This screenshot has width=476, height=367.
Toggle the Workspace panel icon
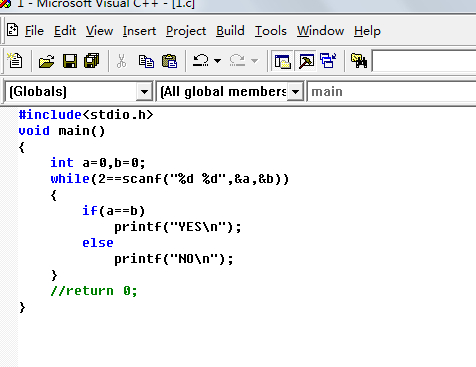pyautogui.click(x=282, y=61)
